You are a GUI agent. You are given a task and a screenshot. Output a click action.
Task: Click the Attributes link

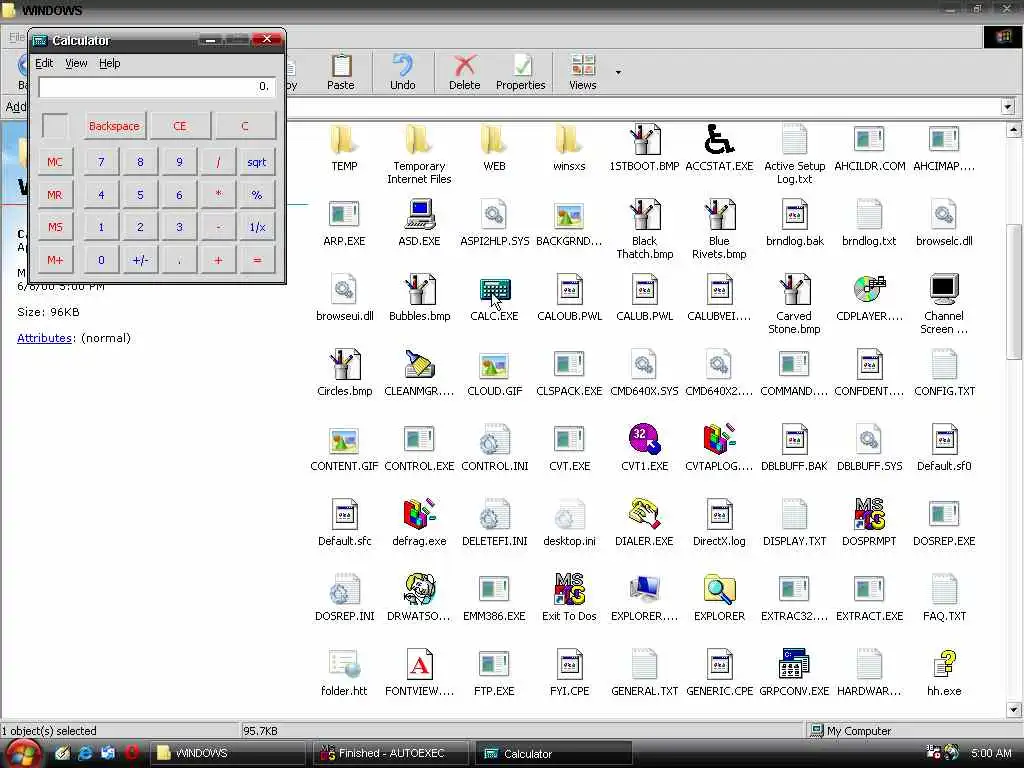44,338
